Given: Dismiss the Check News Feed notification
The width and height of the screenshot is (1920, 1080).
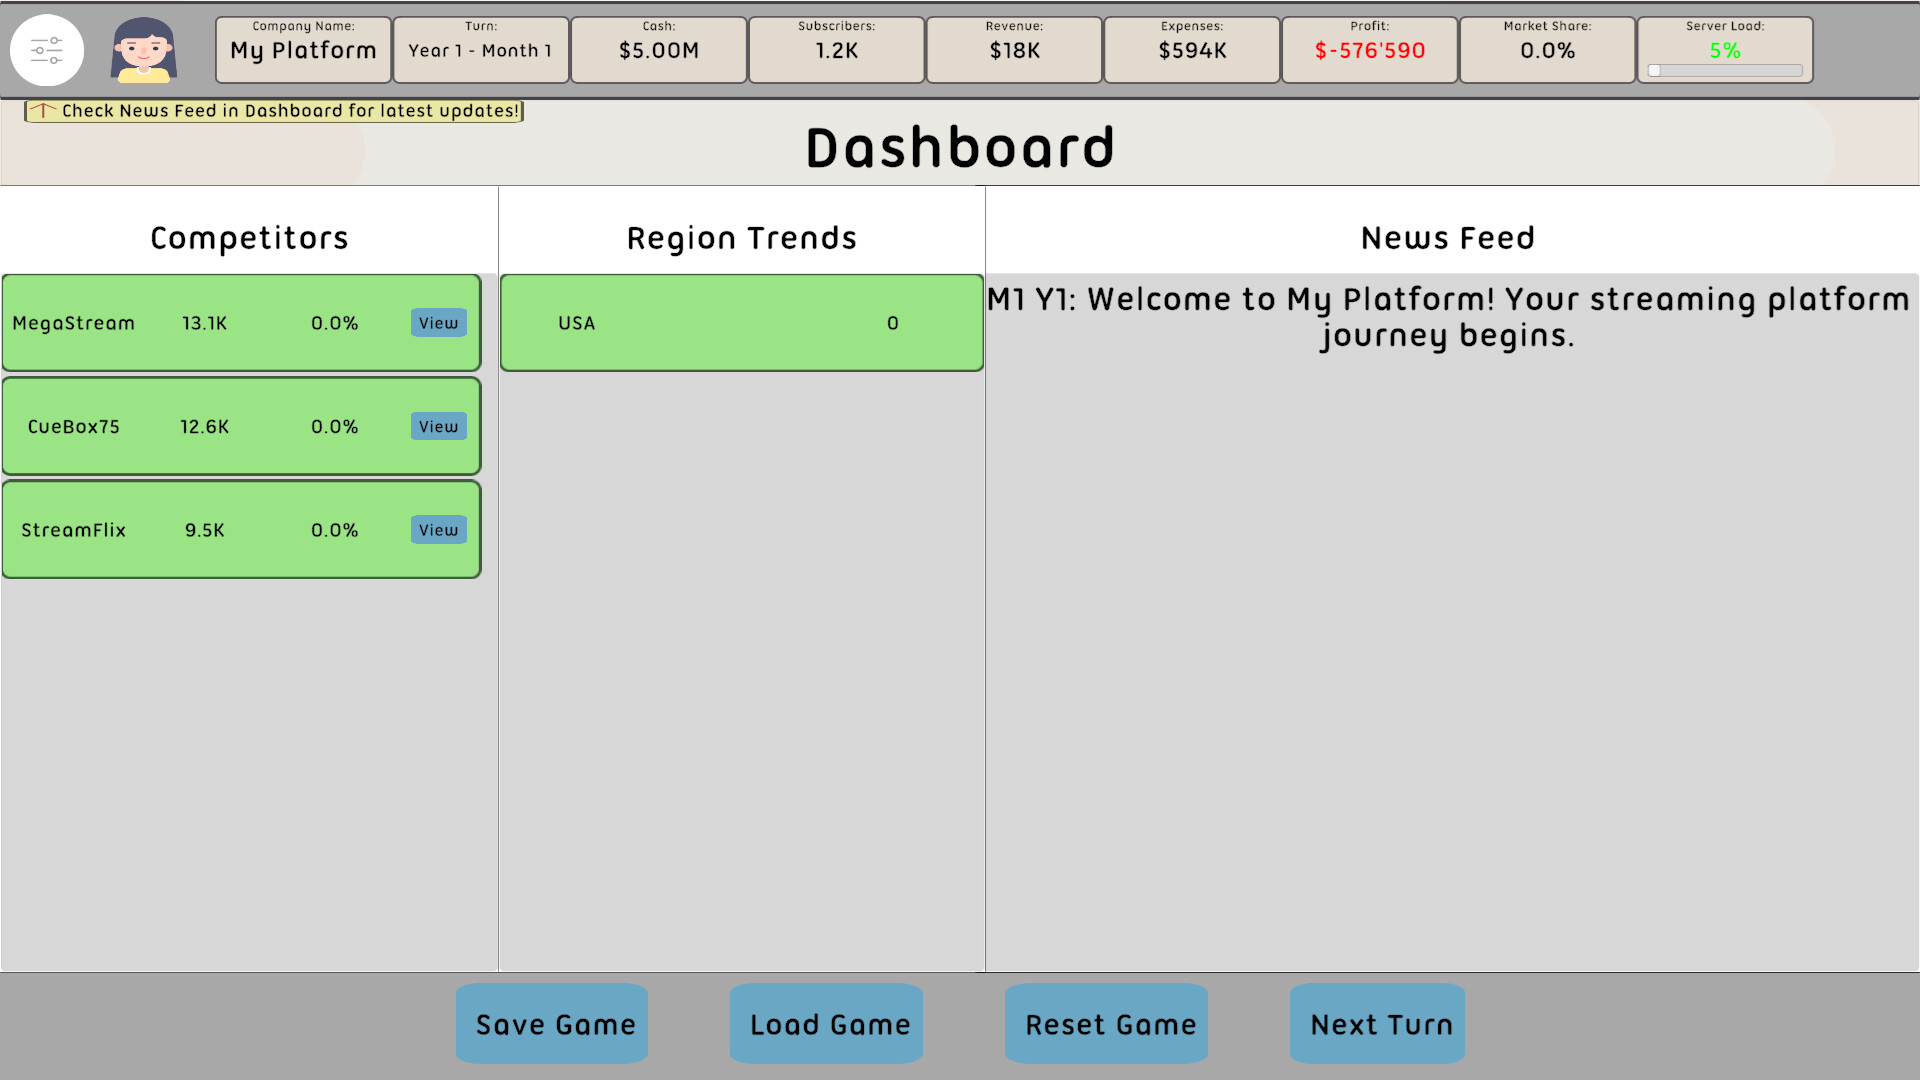Looking at the screenshot, I should pyautogui.click(x=273, y=111).
